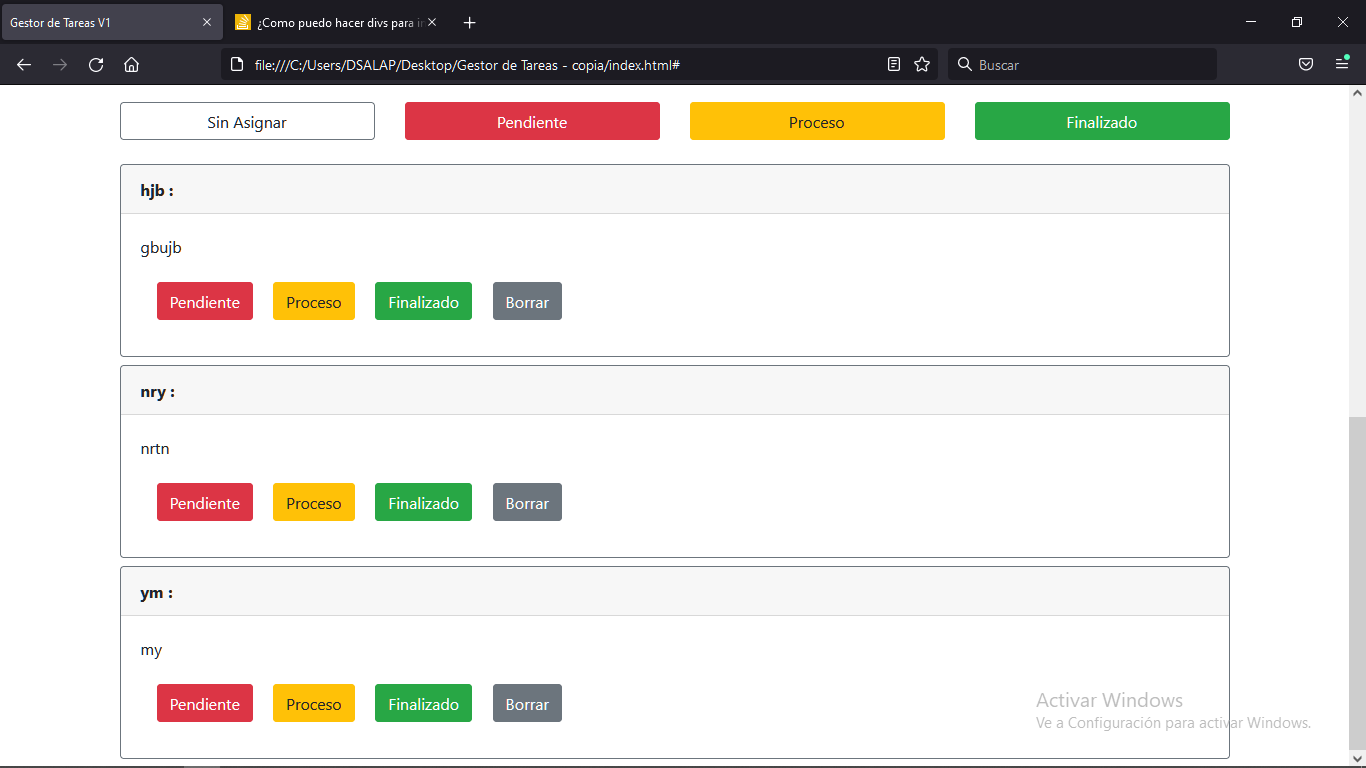Delete task hjb with Borrar
The image size is (1366, 768).
tap(527, 302)
